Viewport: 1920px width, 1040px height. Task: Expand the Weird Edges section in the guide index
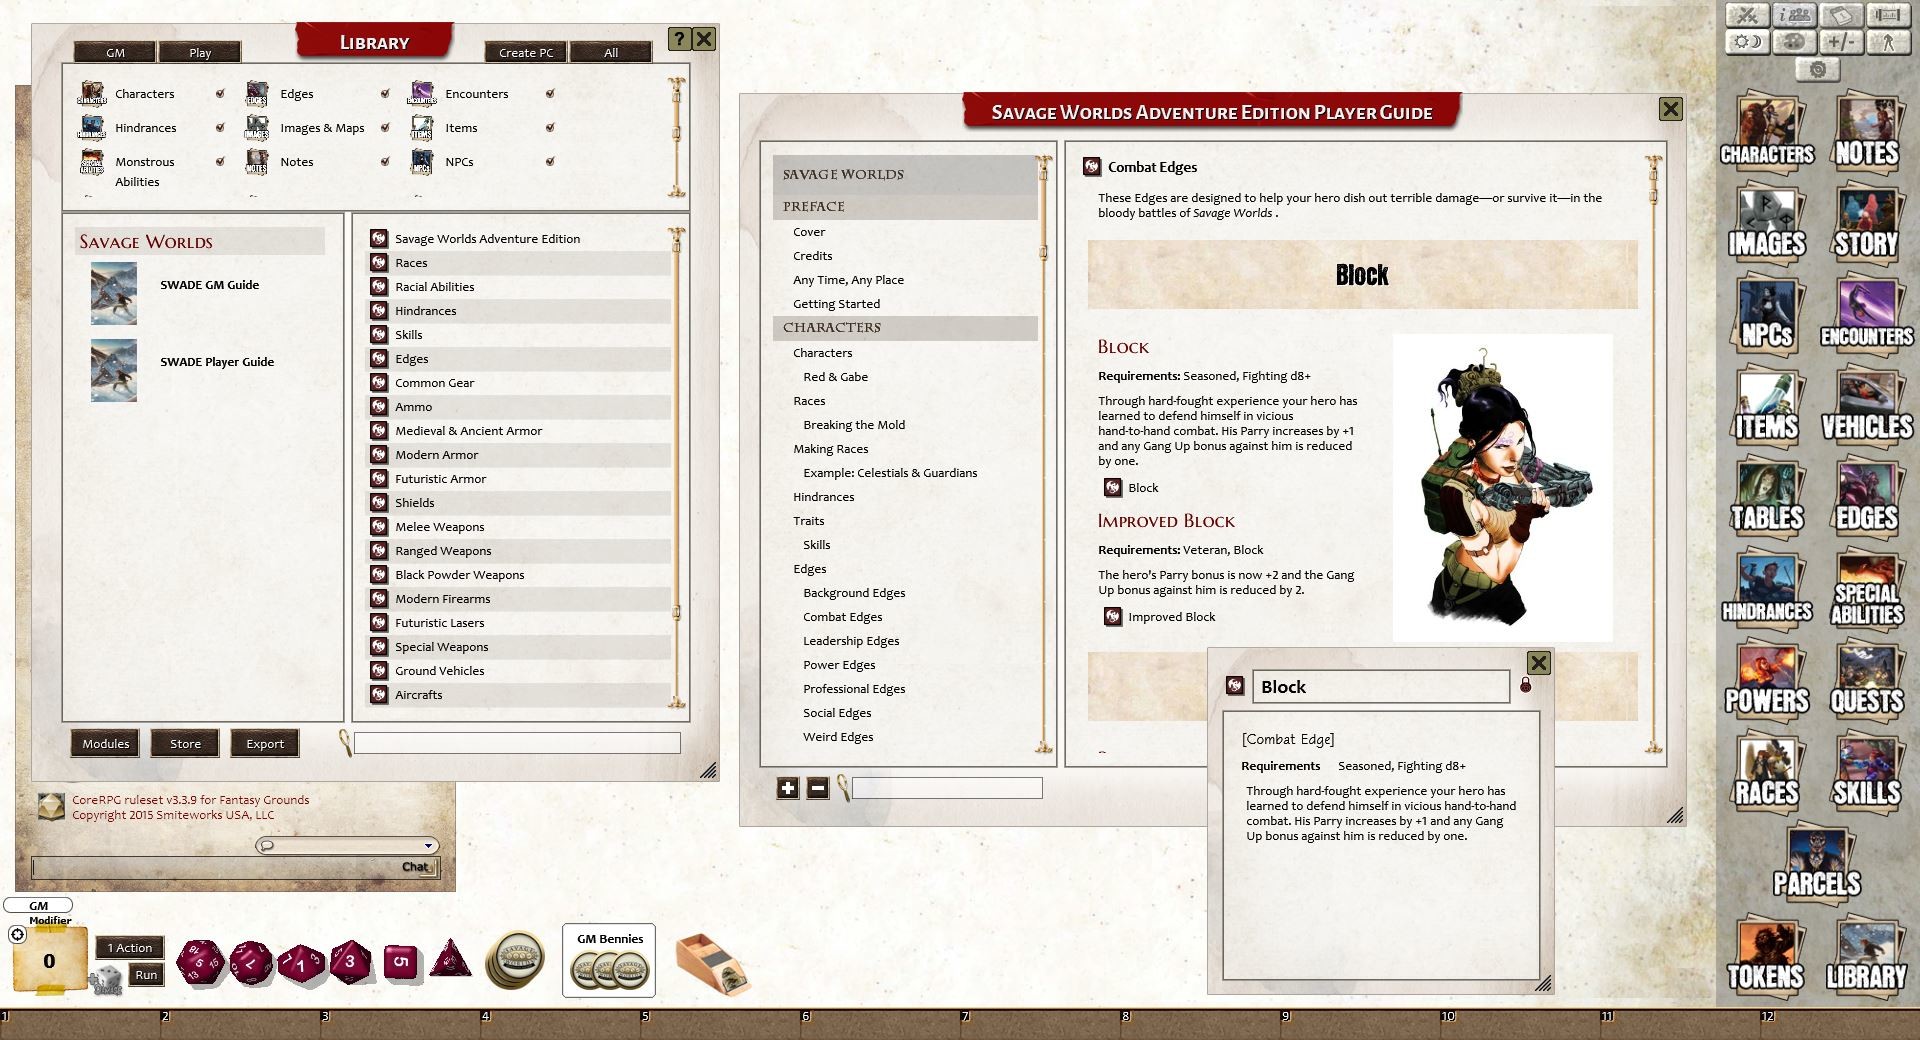pyautogui.click(x=839, y=737)
